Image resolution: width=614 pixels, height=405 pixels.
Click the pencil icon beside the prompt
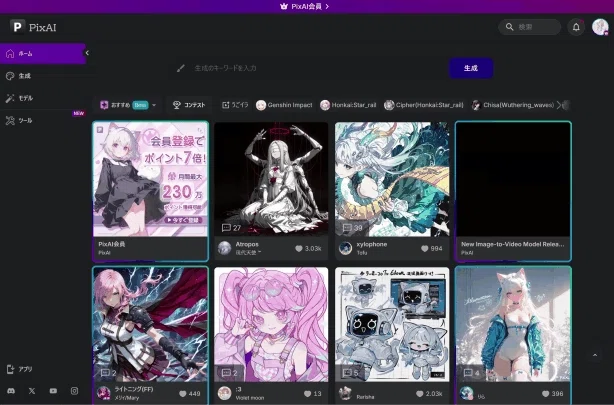point(181,68)
